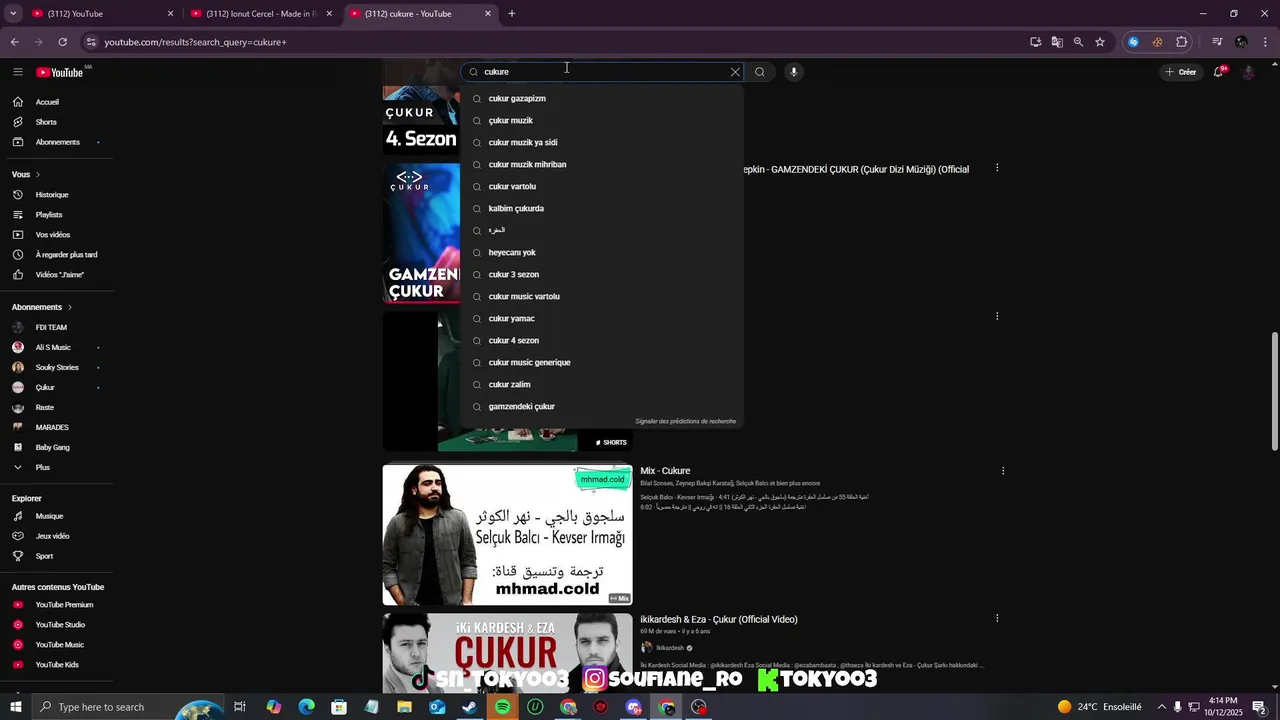Image resolution: width=1280 pixels, height=720 pixels.
Task: Open the notifications bell
Action: click(1219, 72)
